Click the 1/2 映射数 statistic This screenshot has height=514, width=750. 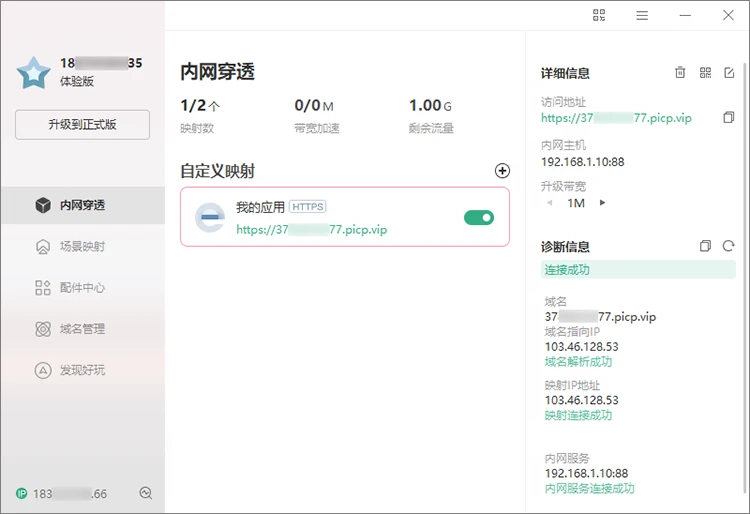pyautogui.click(x=200, y=115)
